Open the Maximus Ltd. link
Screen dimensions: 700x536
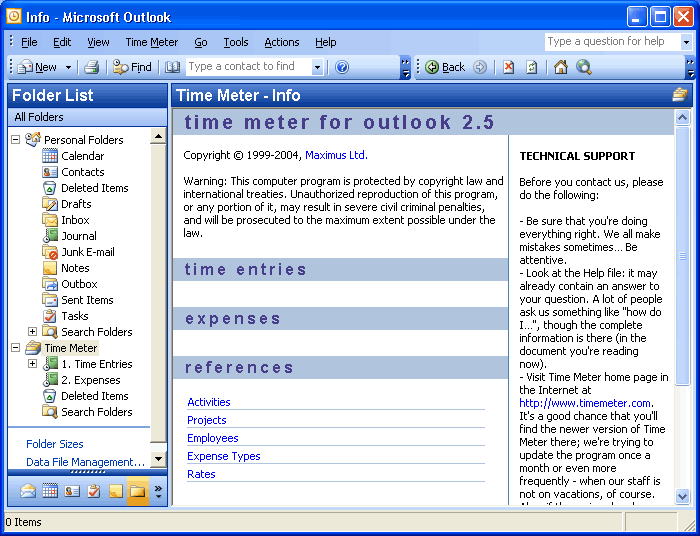click(336, 155)
